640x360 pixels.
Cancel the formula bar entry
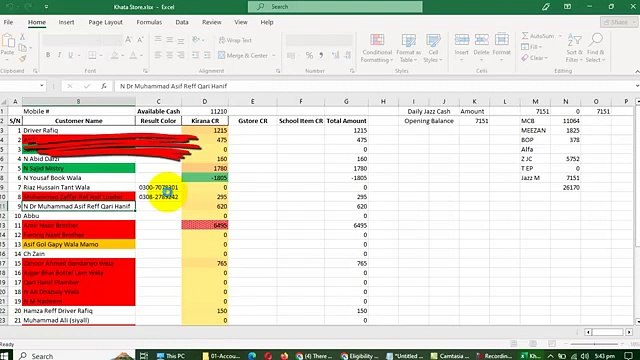(x=70, y=86)
